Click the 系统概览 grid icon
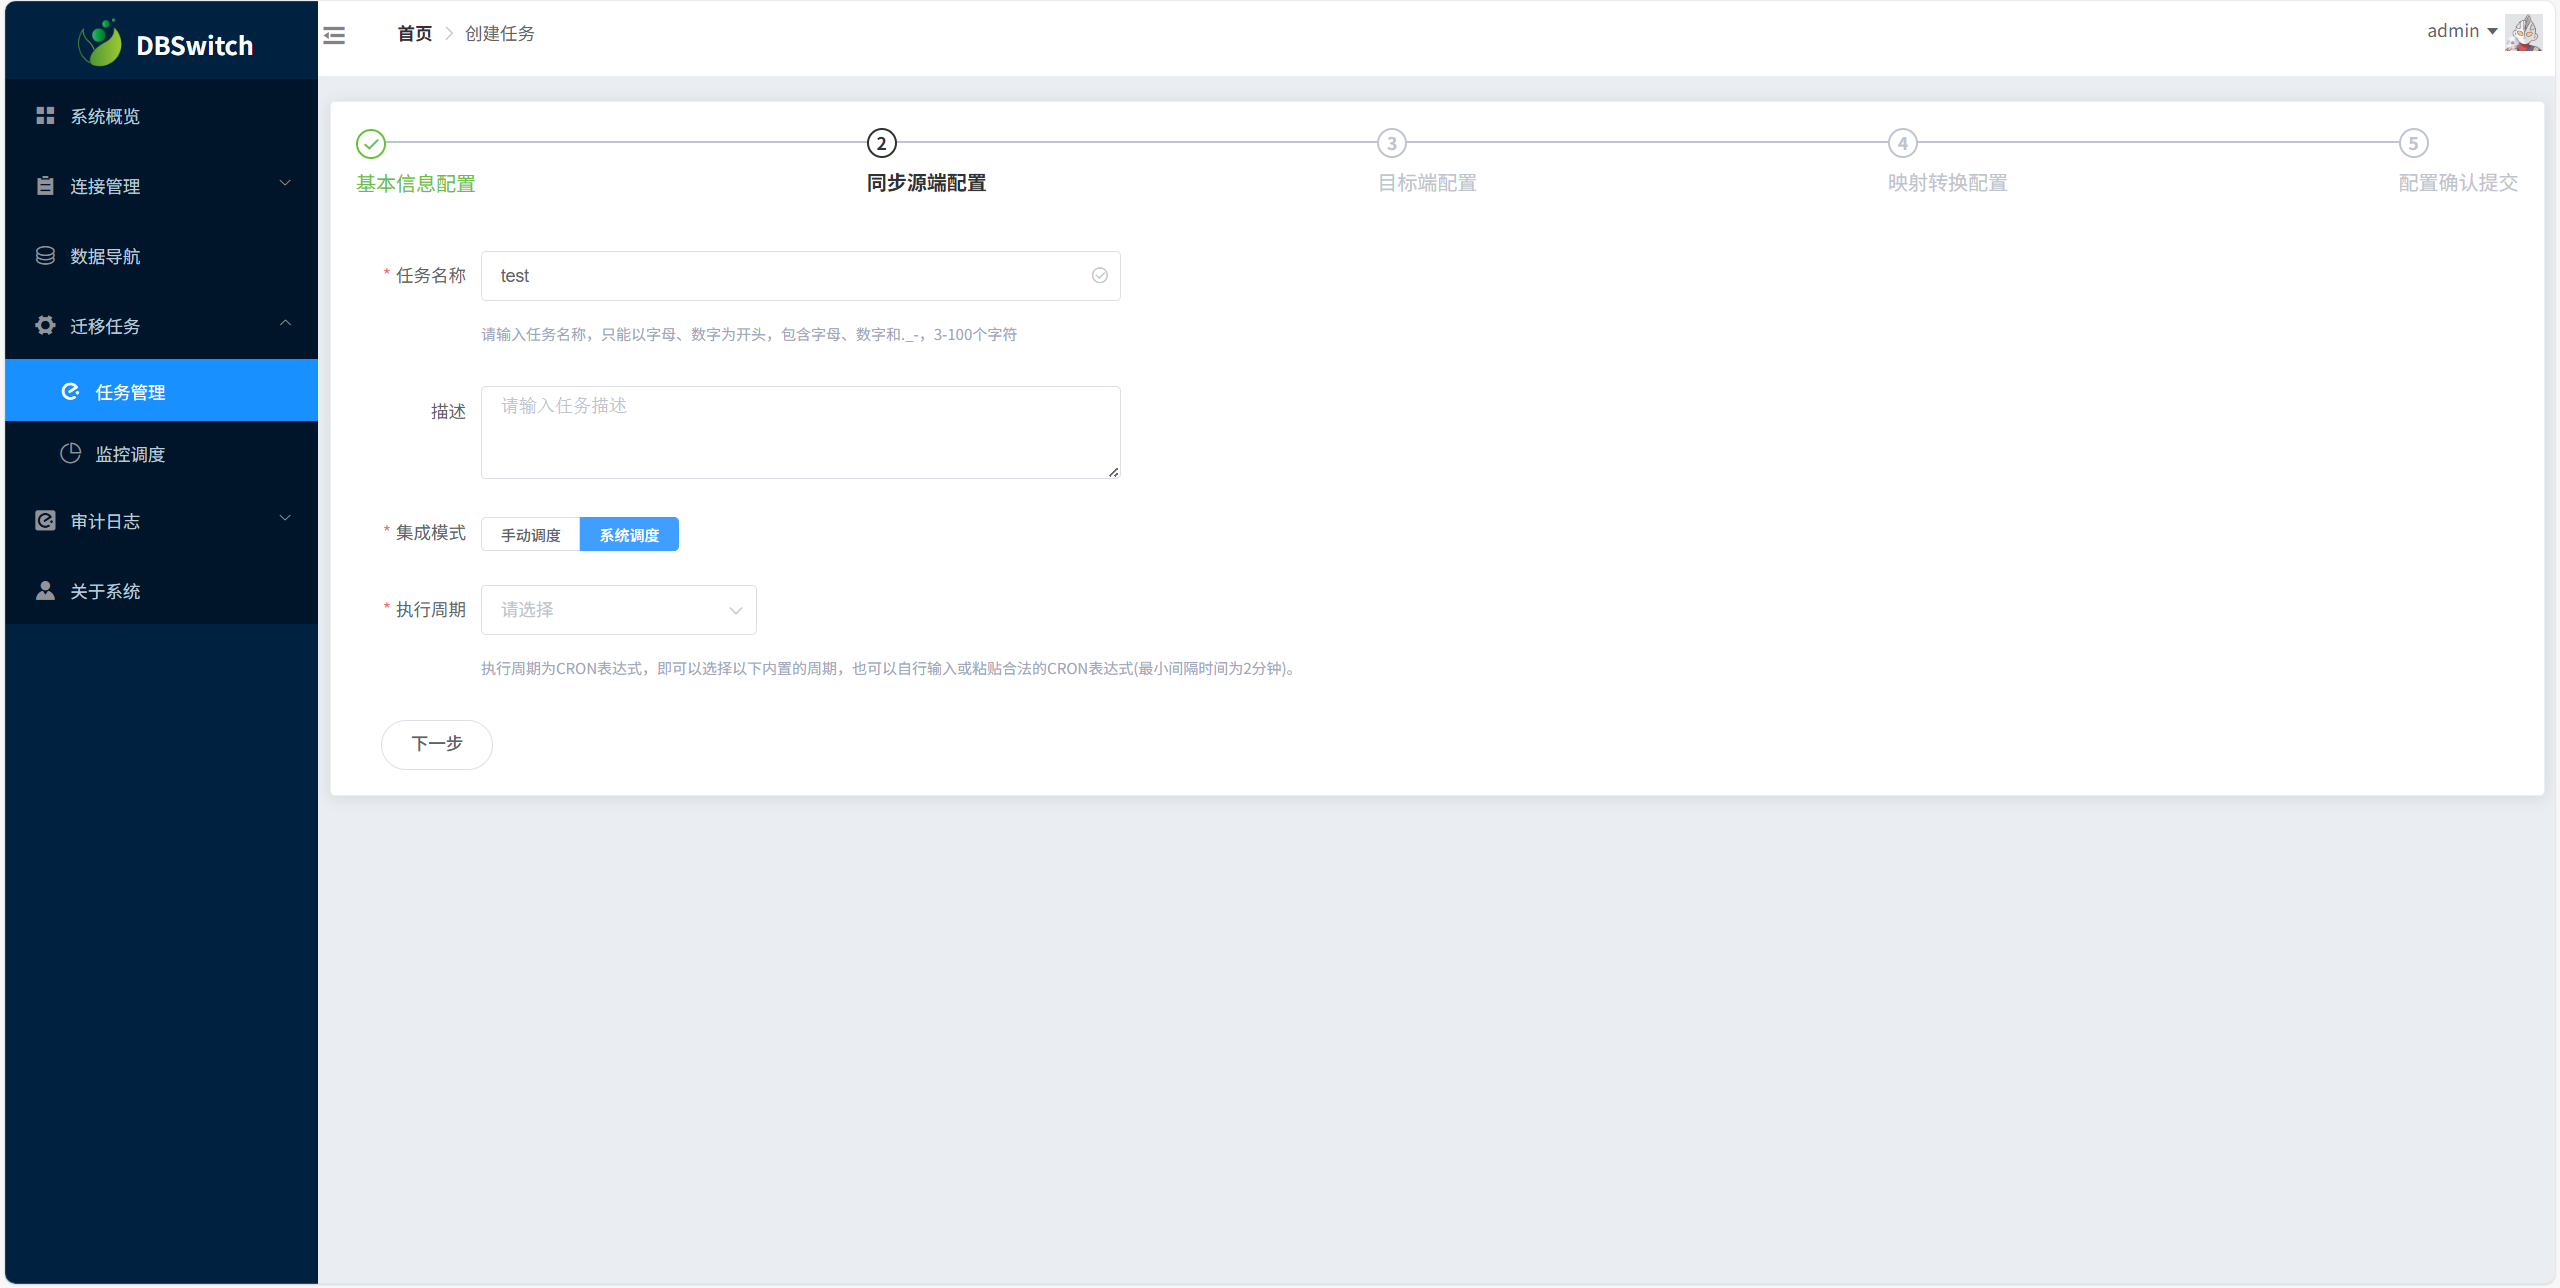Screen dimensions: 2560x1288 pos(45,116)
